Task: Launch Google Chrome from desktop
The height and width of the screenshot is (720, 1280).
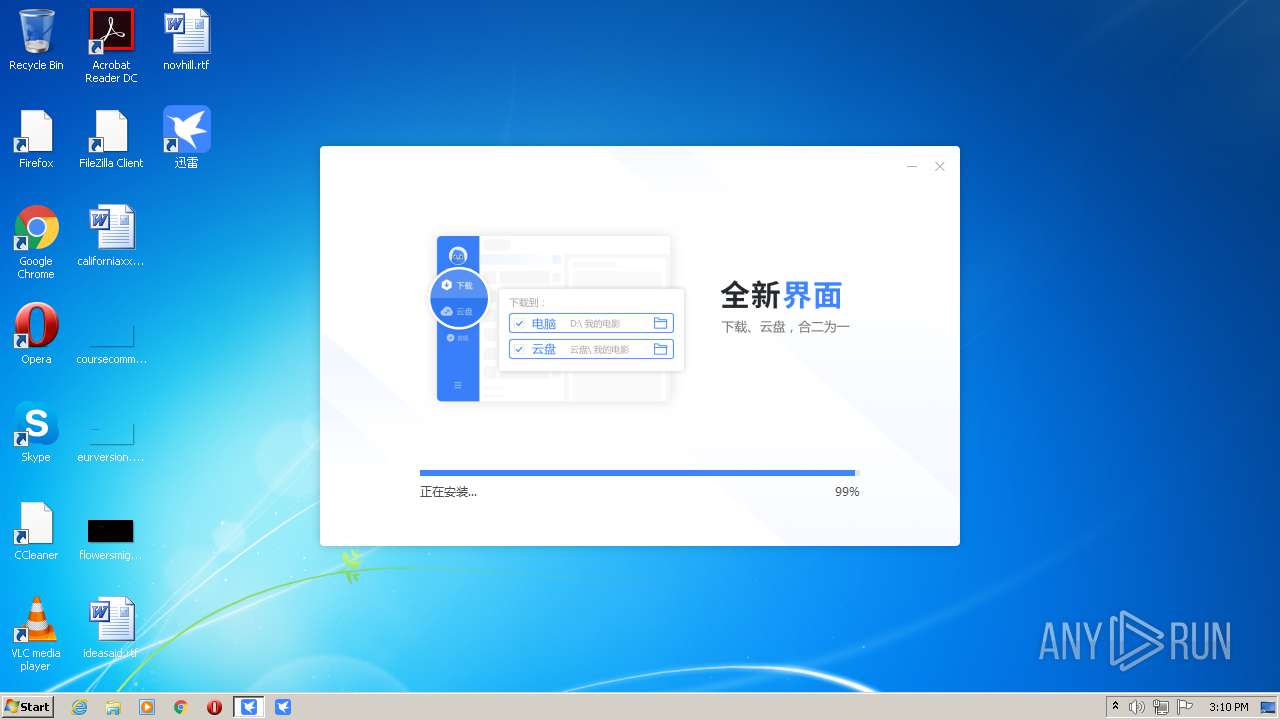Action: point(36,242)
